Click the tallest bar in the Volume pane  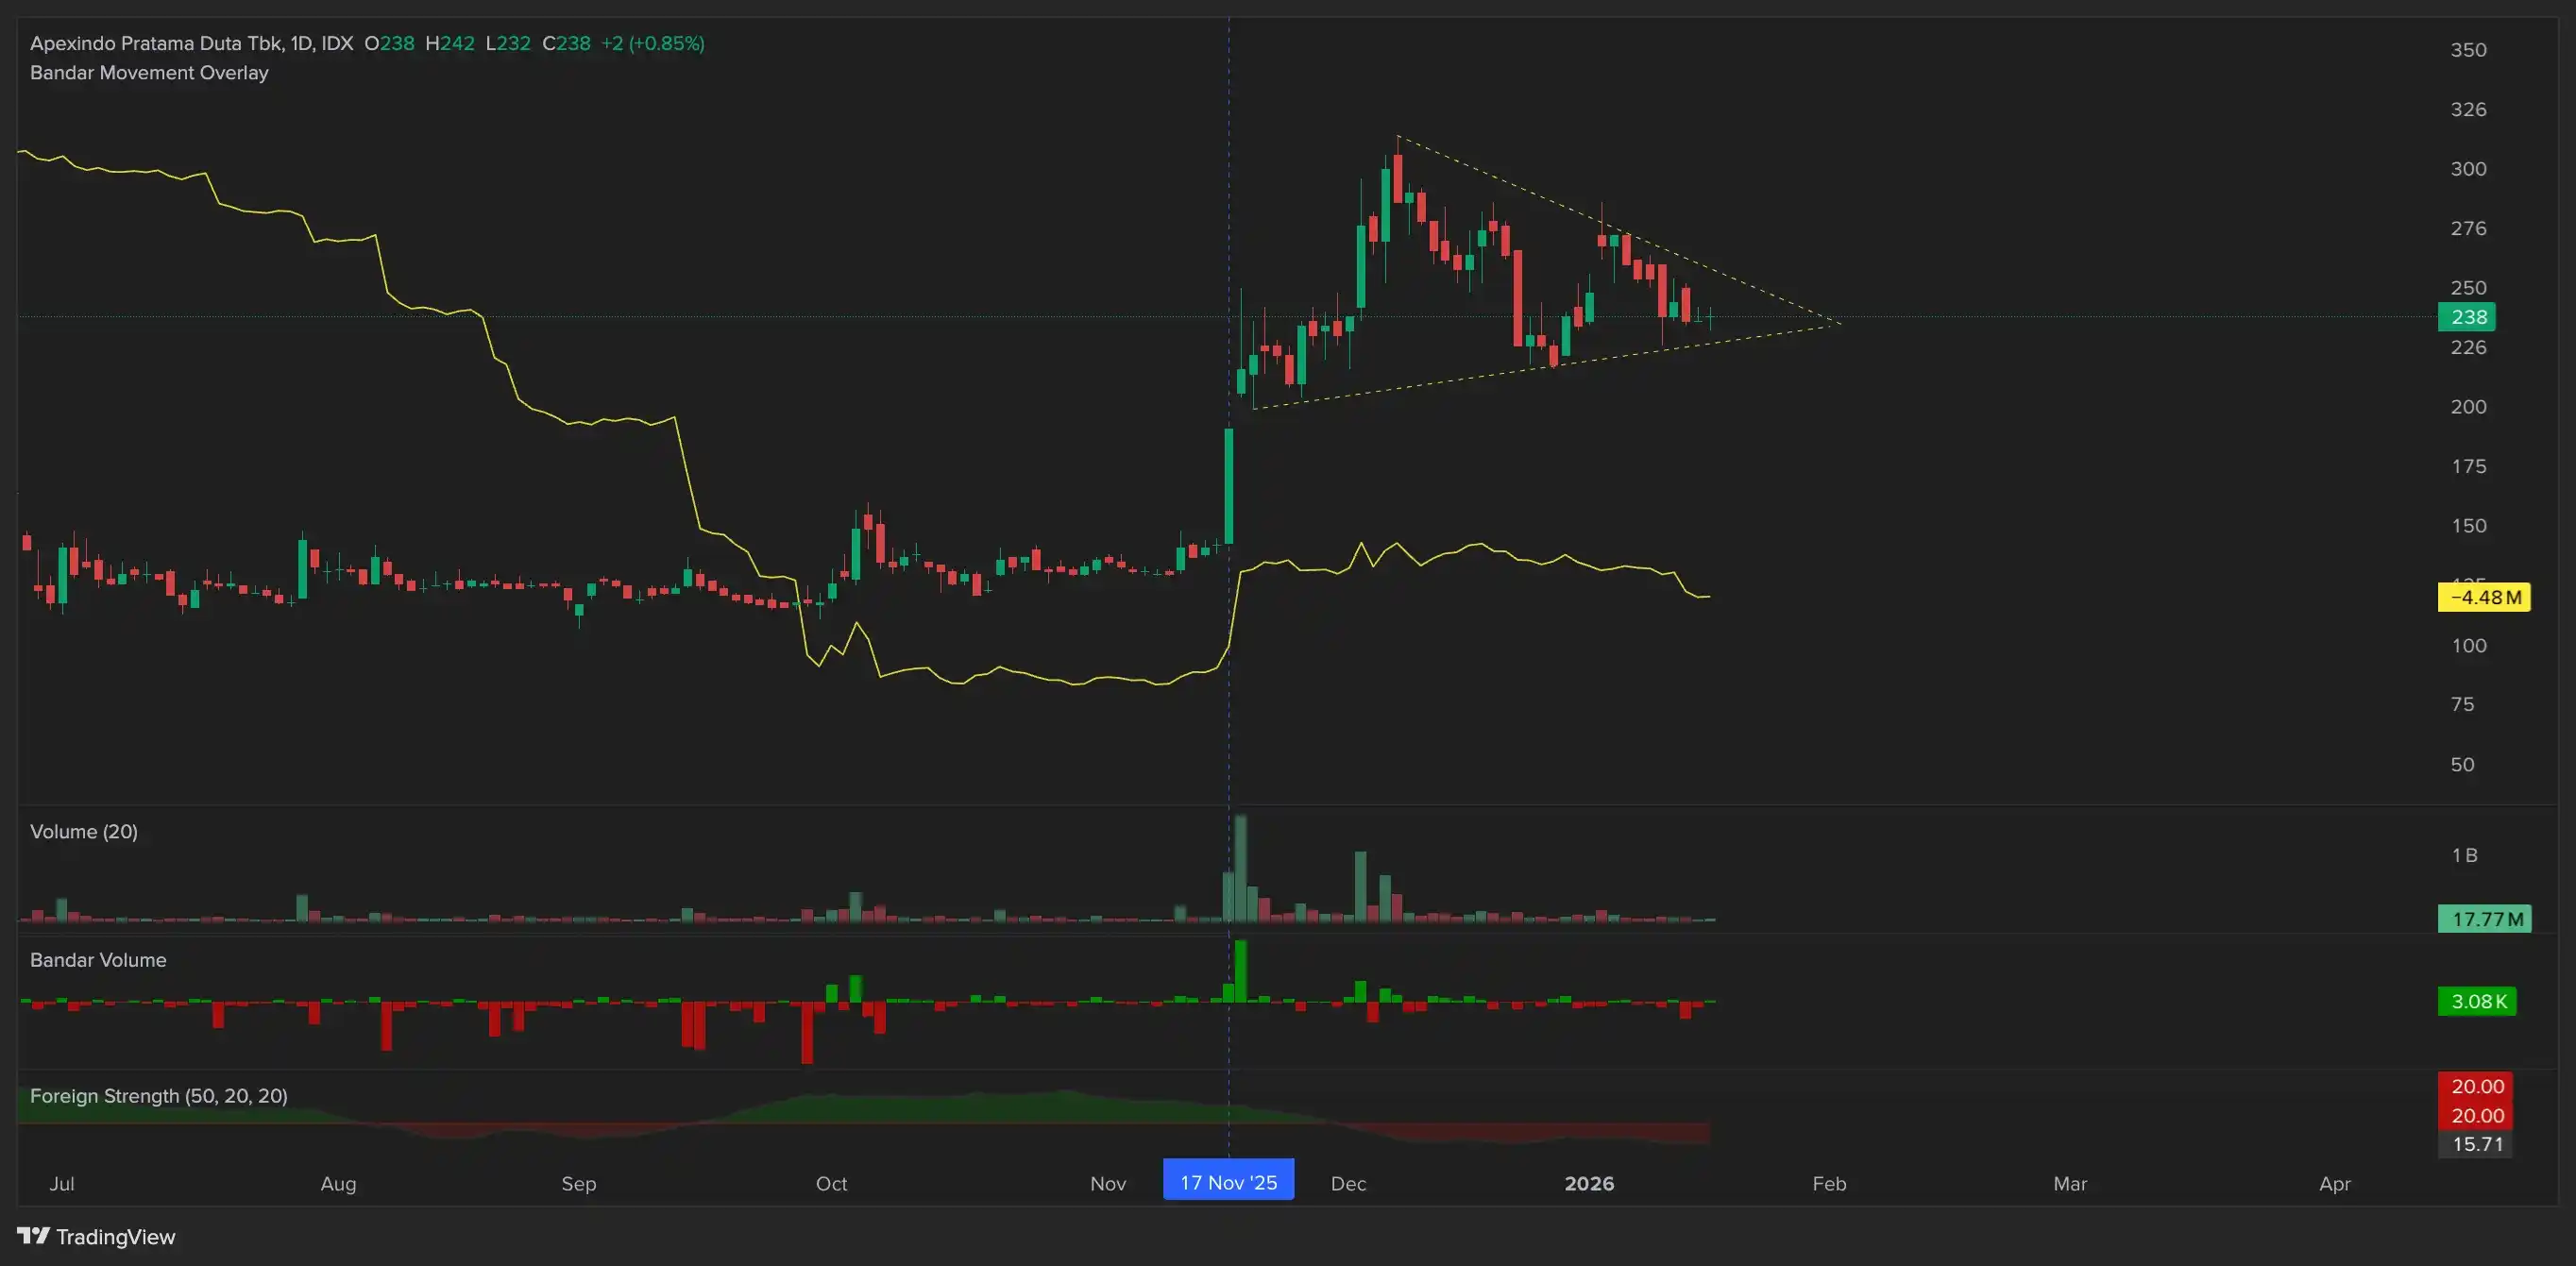pos(1241,868)
